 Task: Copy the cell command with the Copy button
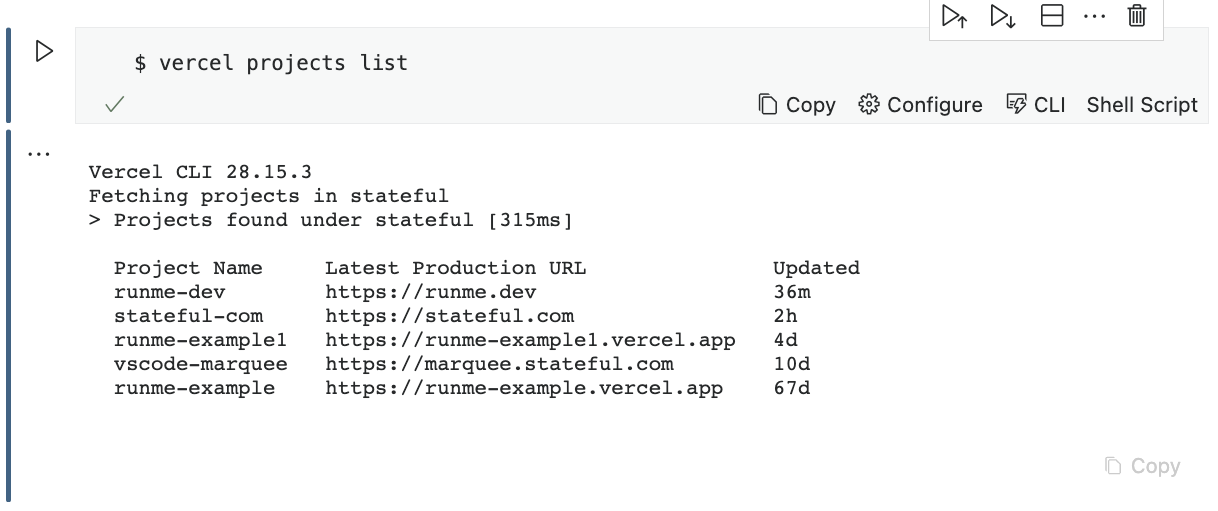[x=797, y=105]
